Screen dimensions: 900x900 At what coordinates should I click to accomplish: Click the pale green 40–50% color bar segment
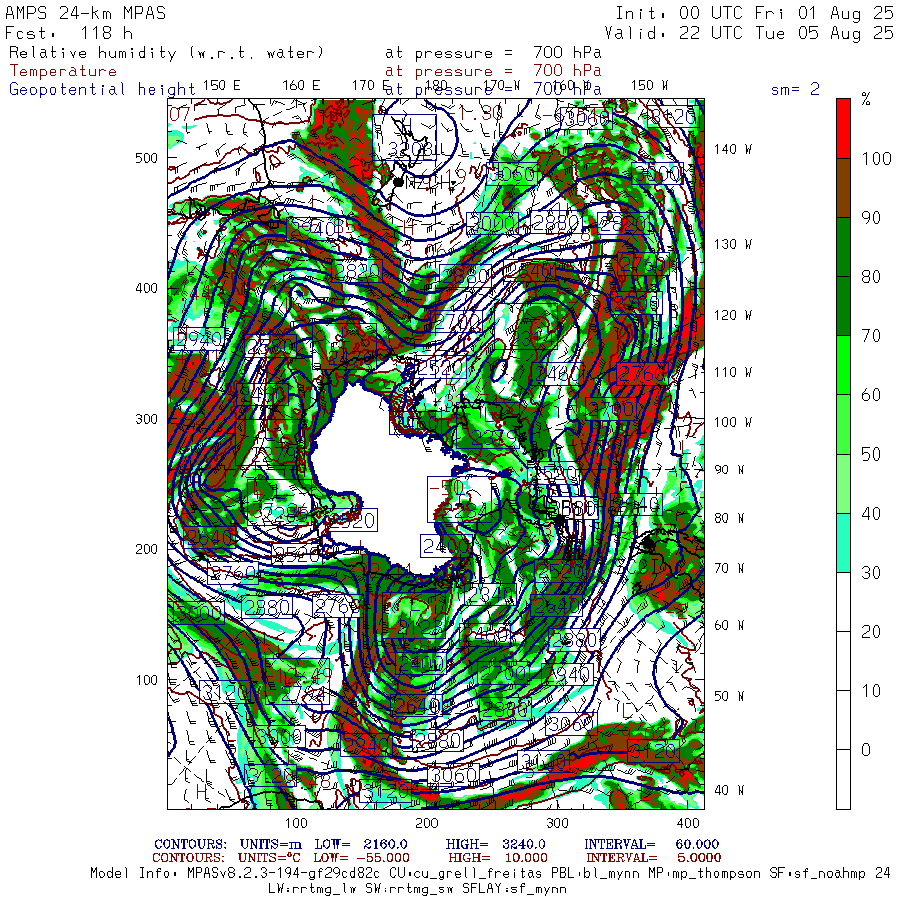coord(843,484)
